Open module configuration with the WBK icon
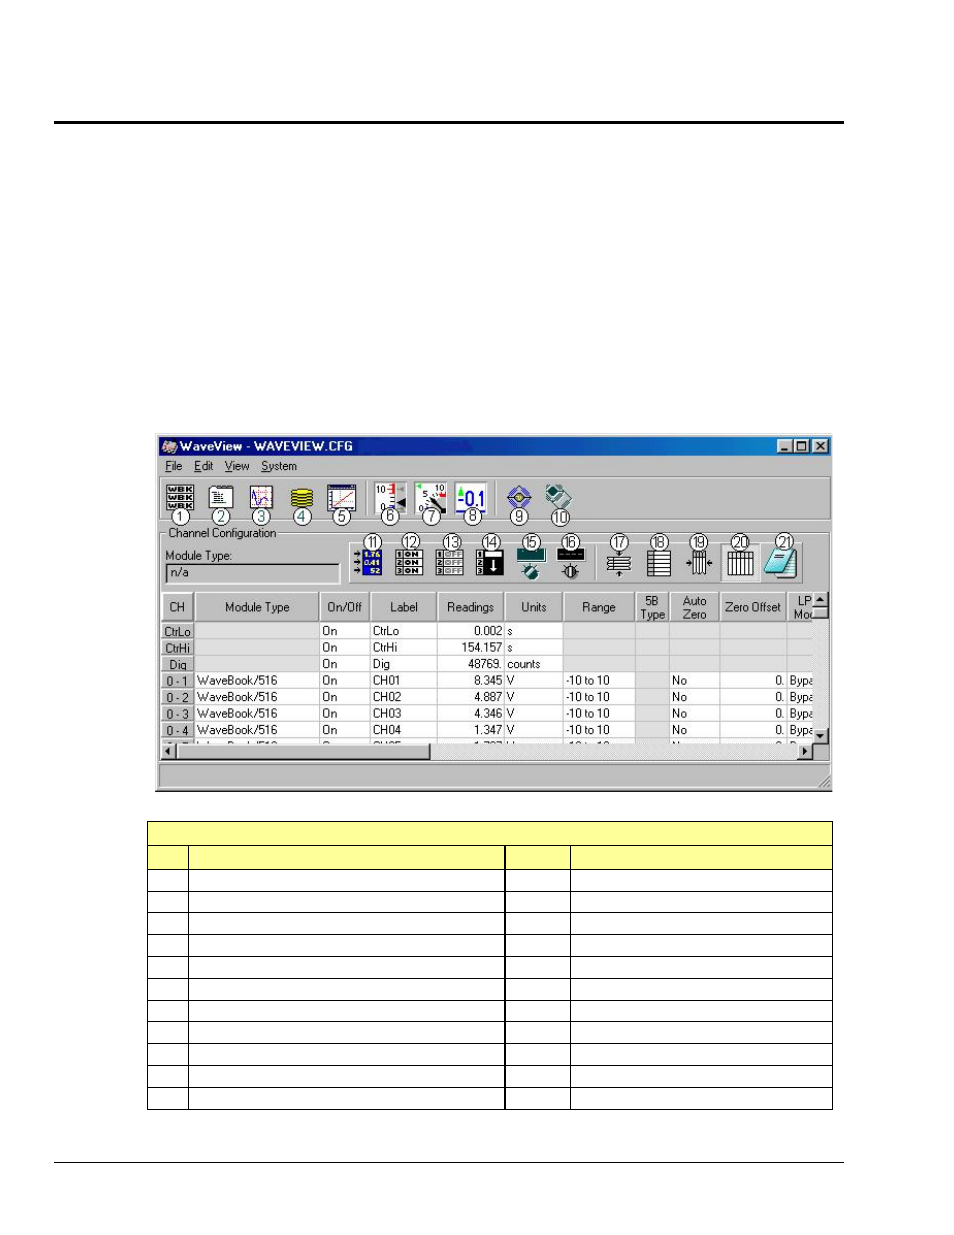Viewport: 954px width, 1235px height. tap(180, 496)
